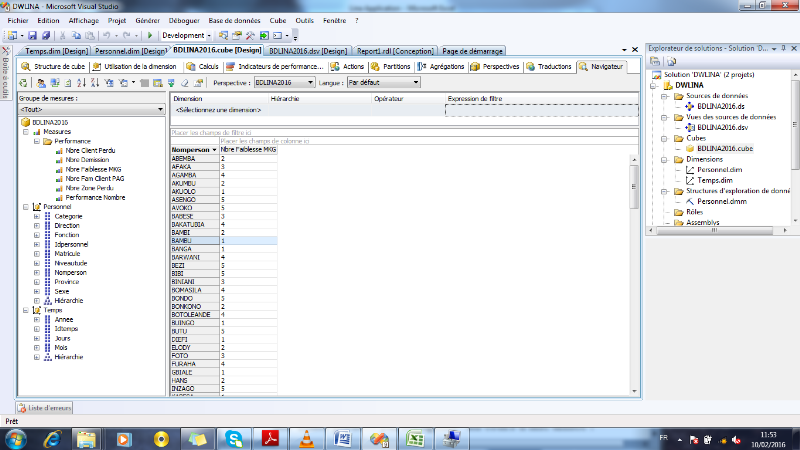The width and height of the screenshot is (800, 450).
Task: Click the filter expression field
Action: coord(540,111)
